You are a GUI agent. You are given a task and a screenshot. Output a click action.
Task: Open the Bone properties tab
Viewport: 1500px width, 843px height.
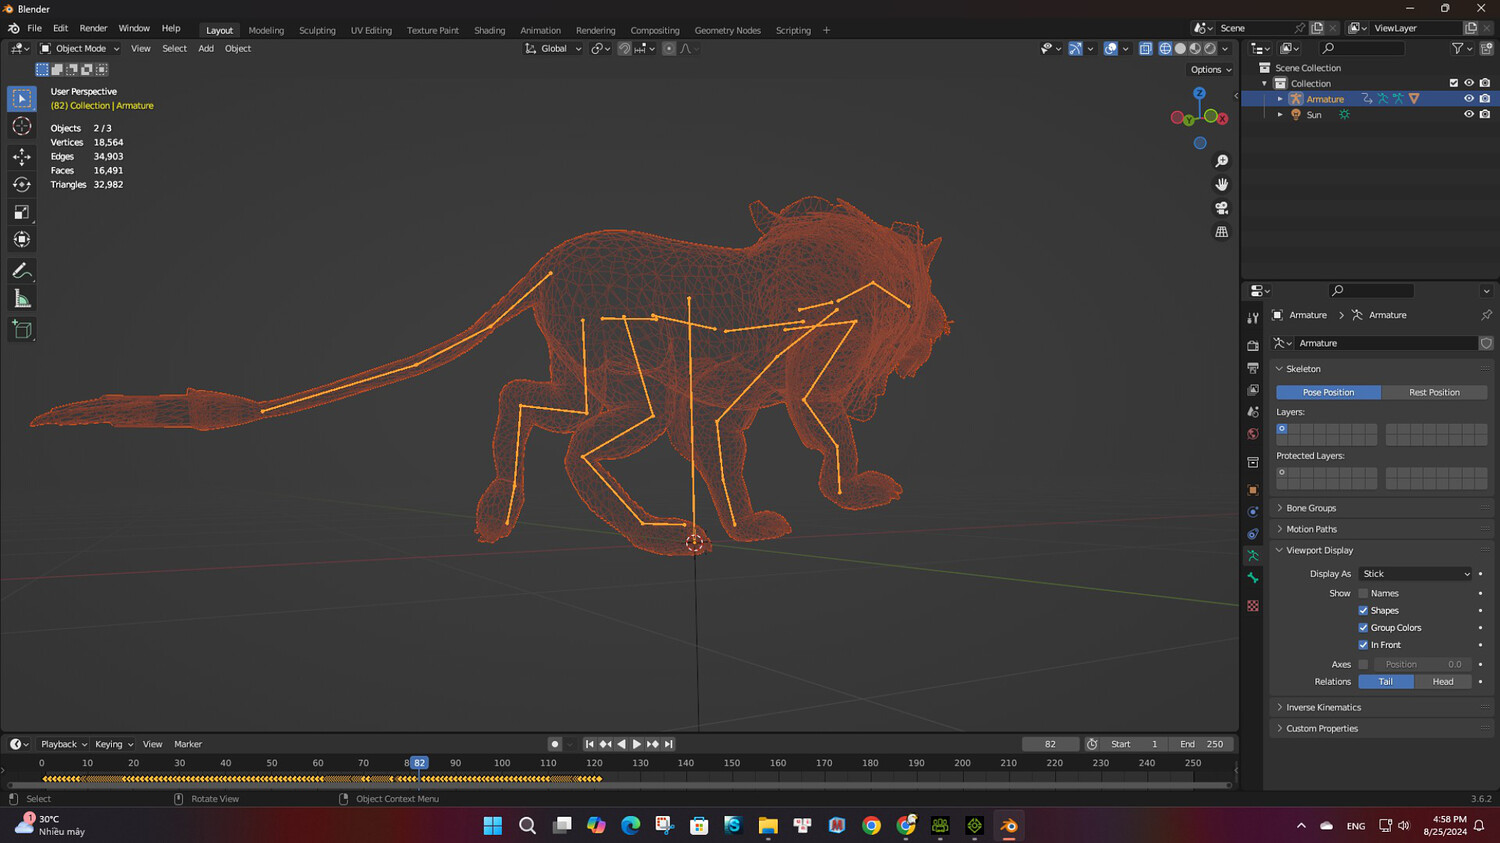pos(1253,578)
